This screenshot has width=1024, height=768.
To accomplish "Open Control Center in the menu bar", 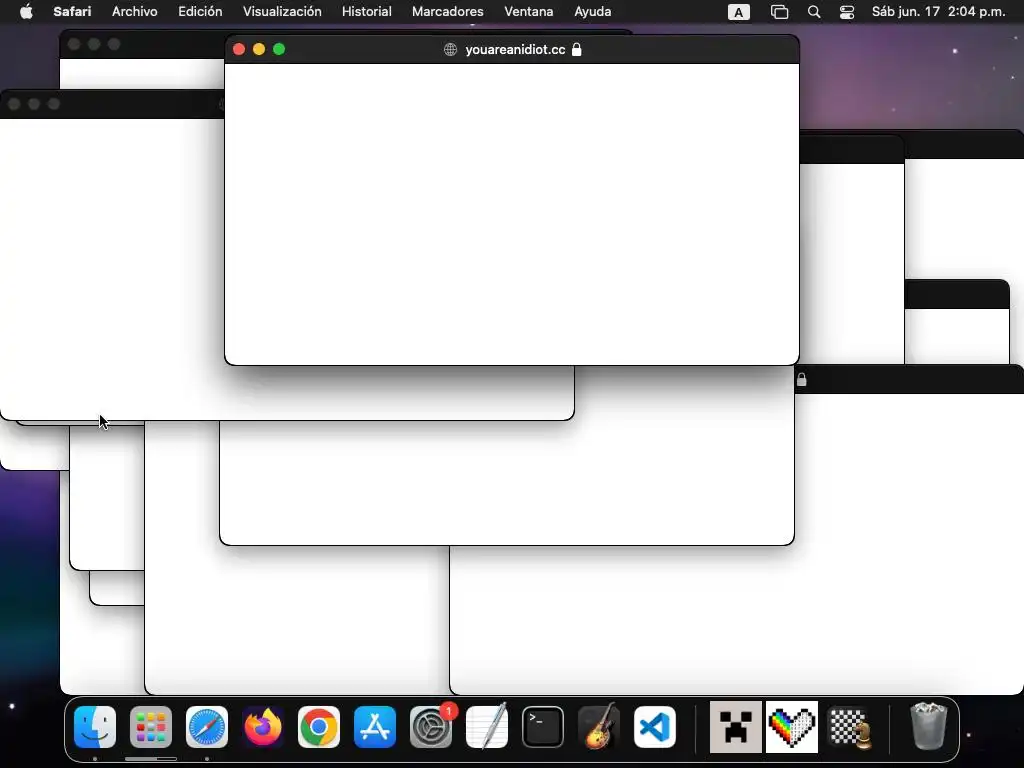I will click(x=847, y=12).
